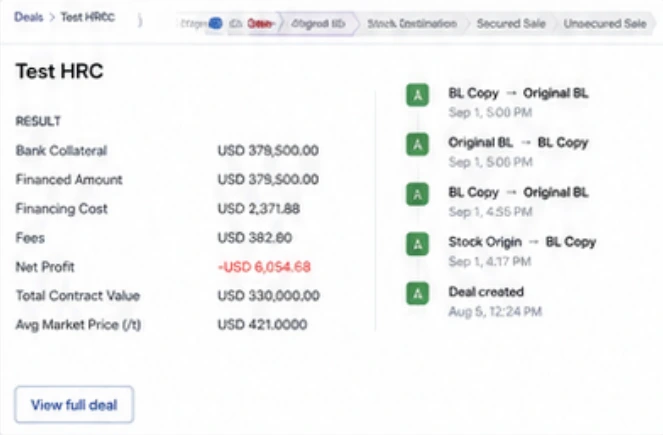Click the Financing Cost label
This screenshot has width=663, height=435.
62,208
